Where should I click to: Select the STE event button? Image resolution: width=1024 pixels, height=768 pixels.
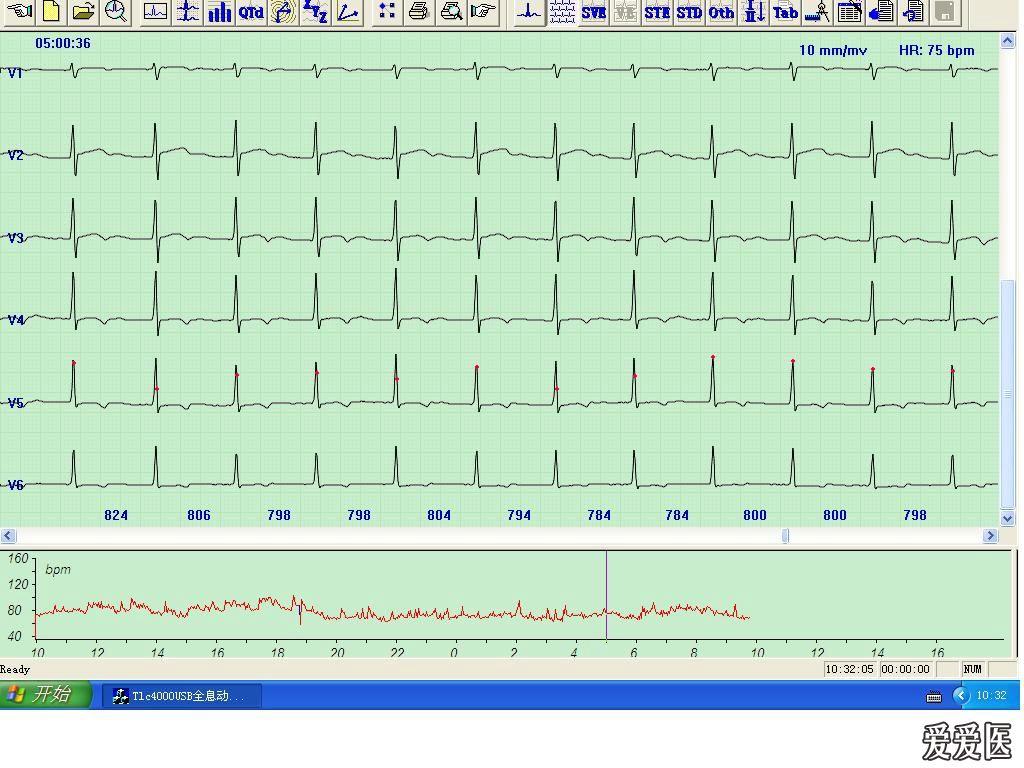(x=657, y=12)
